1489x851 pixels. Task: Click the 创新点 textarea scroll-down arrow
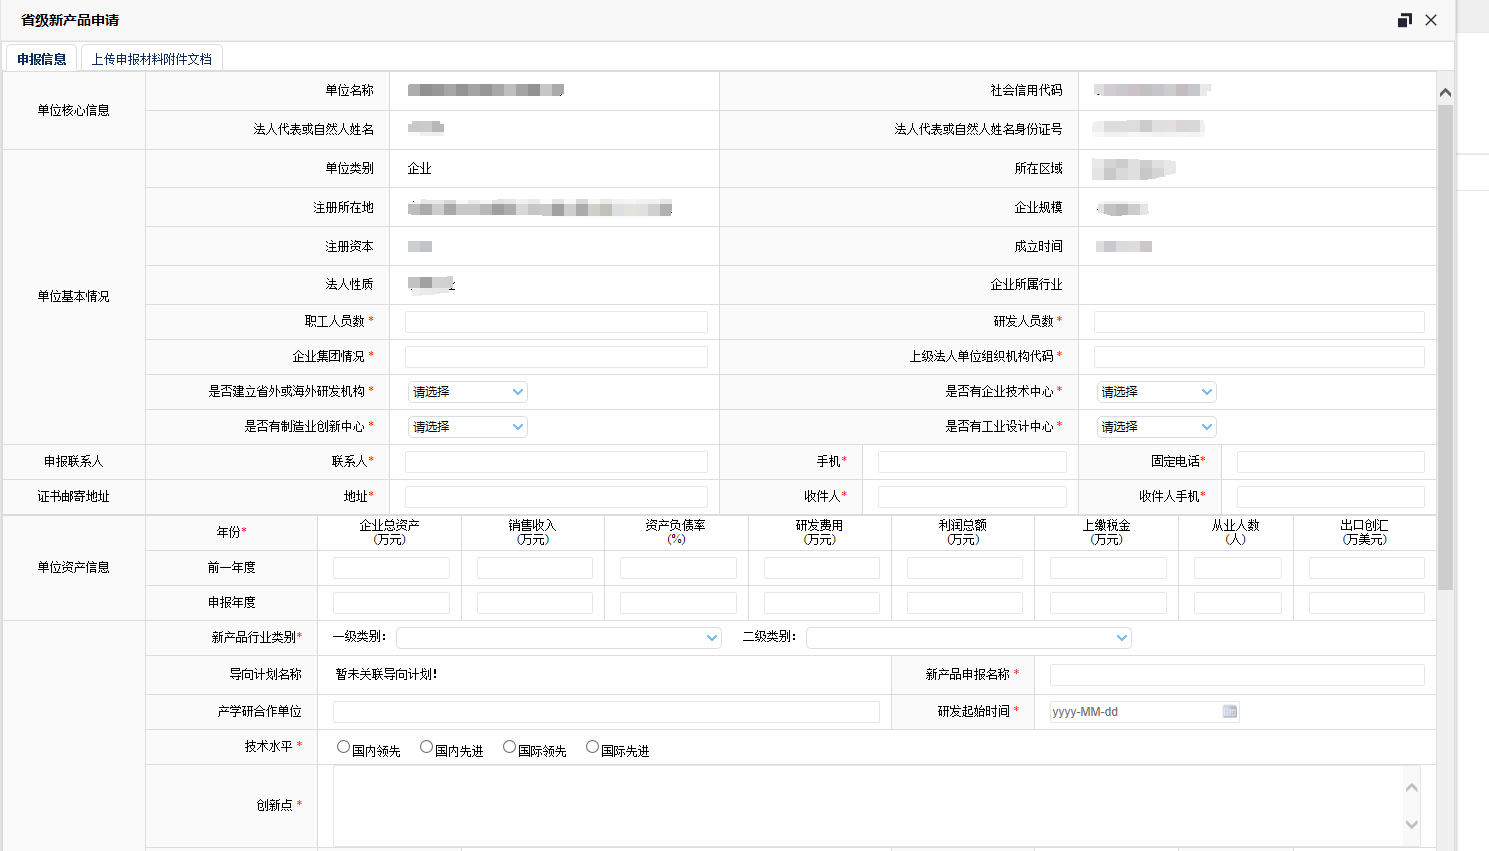1412,824
